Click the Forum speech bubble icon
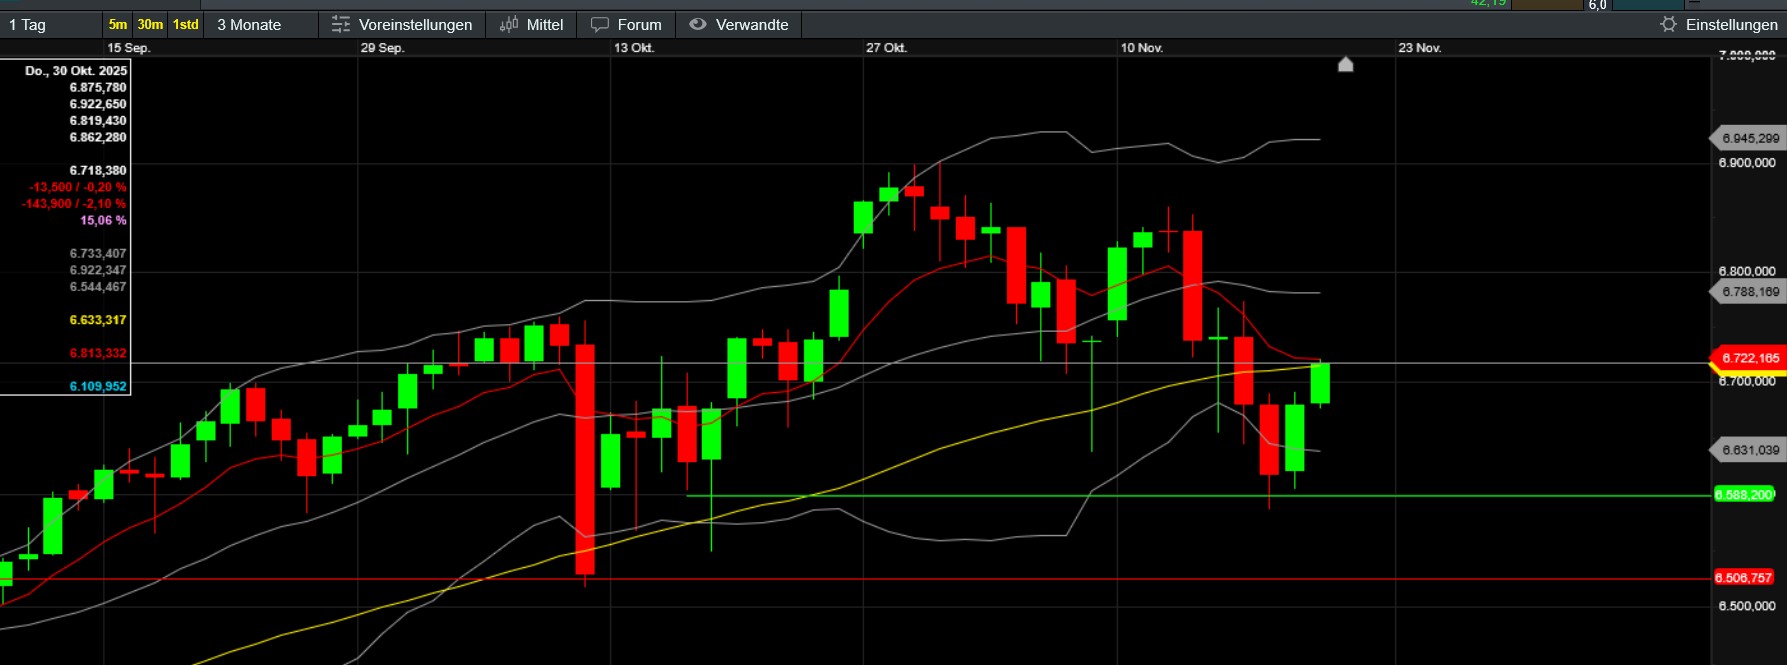 pos(600,24)
